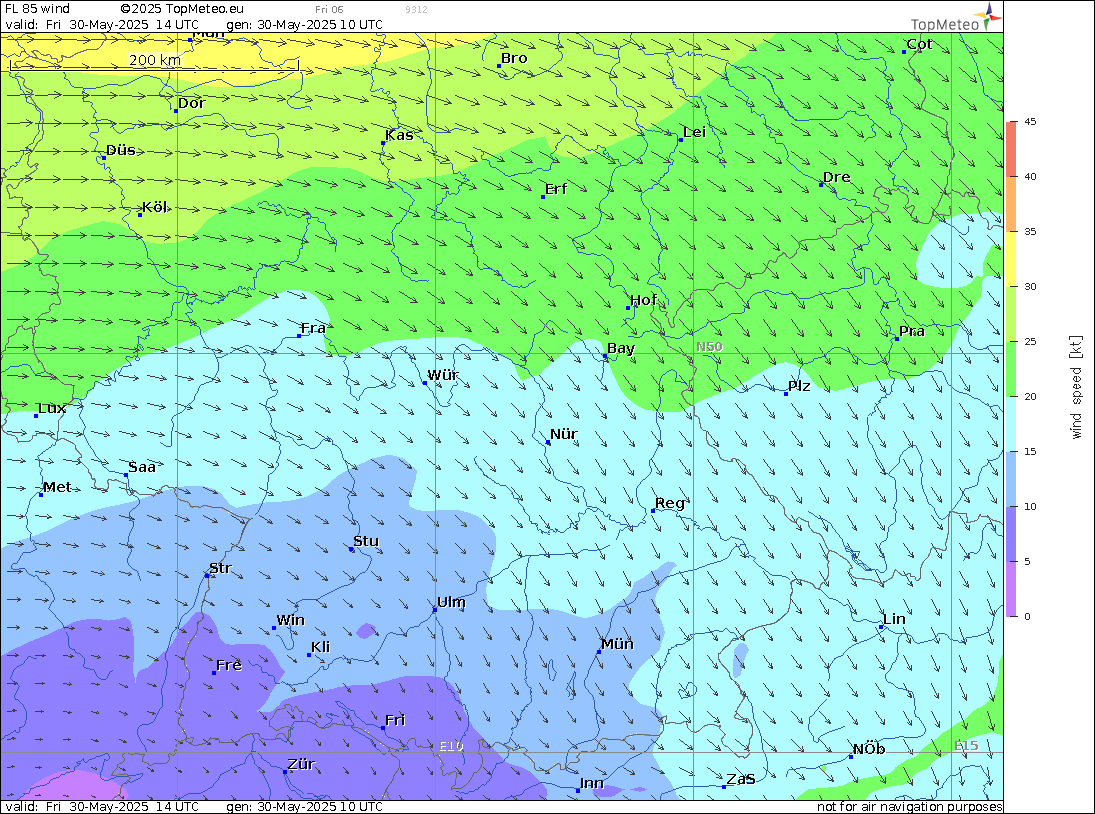
Task: Click the Met city label
Action: click(57, 487)
